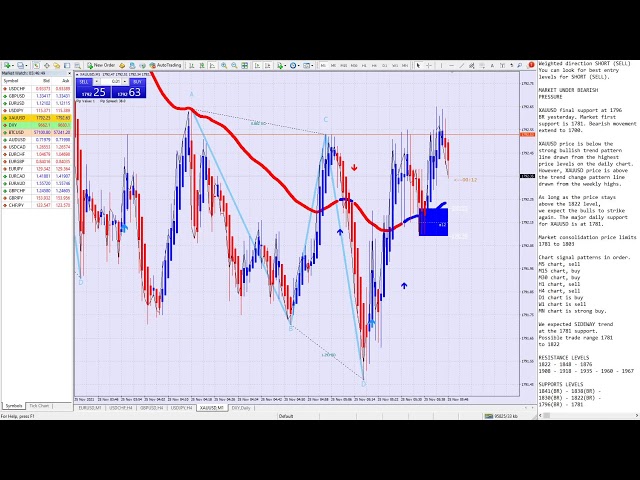Open the lot volume dropdown in trade panel
The image size is (640, 480).
[125, 82]
